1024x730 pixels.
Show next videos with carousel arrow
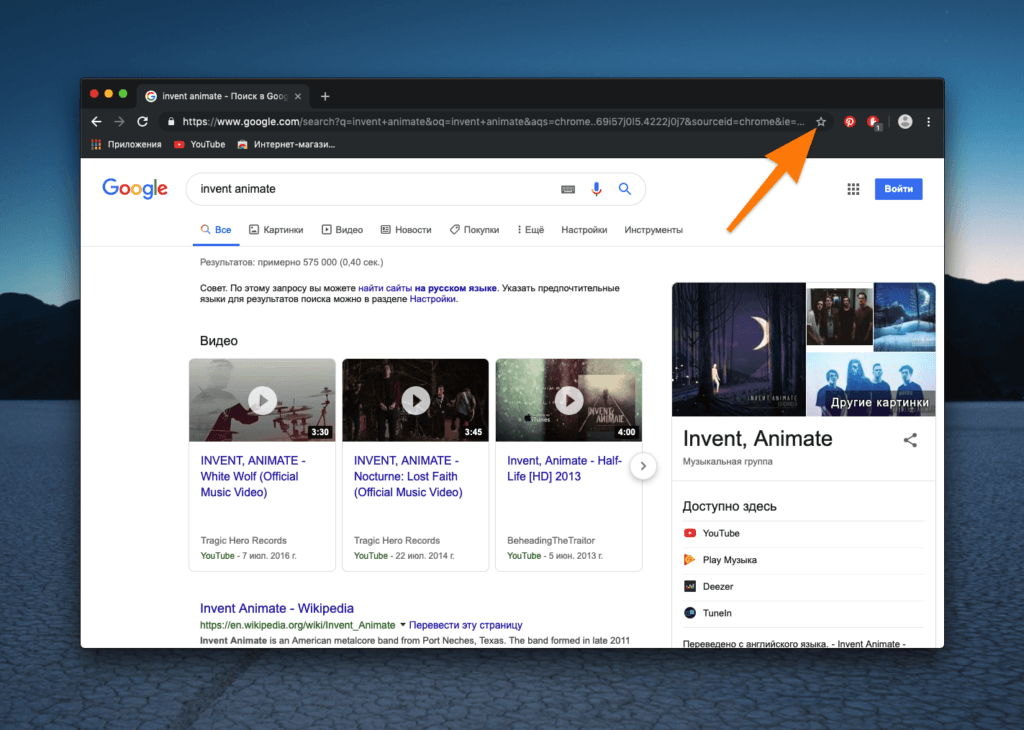click(643, 466)
